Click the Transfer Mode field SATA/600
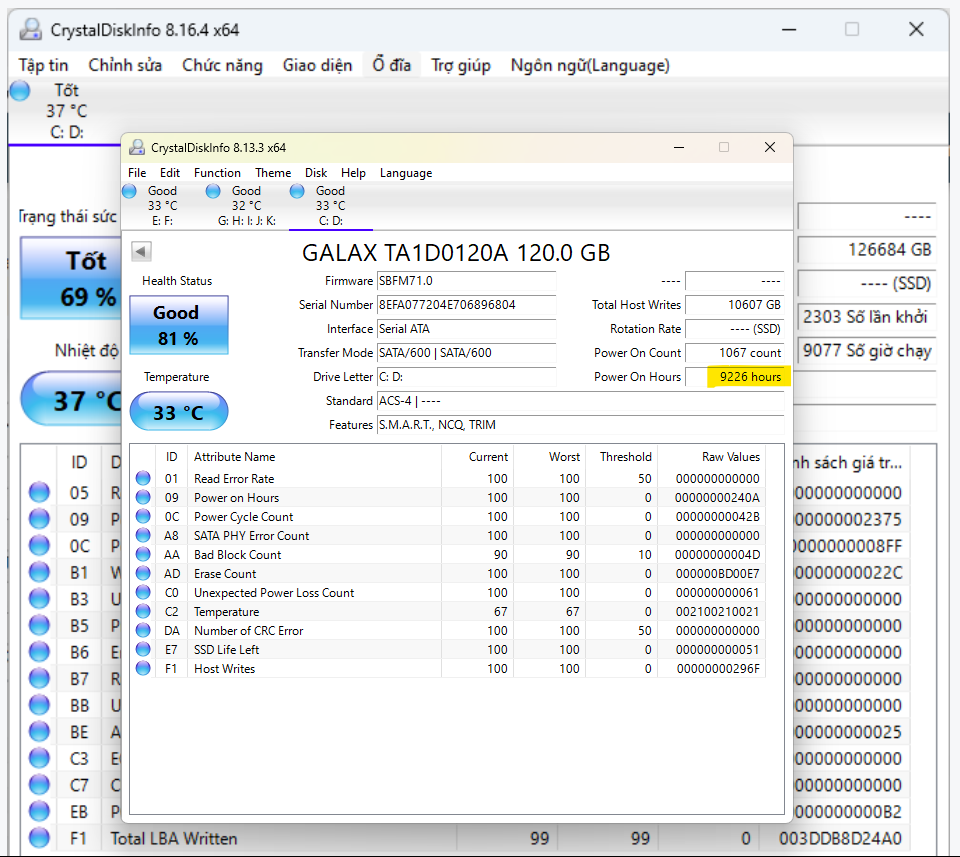This screenshot has width=960, height=857. pos(467,353)
